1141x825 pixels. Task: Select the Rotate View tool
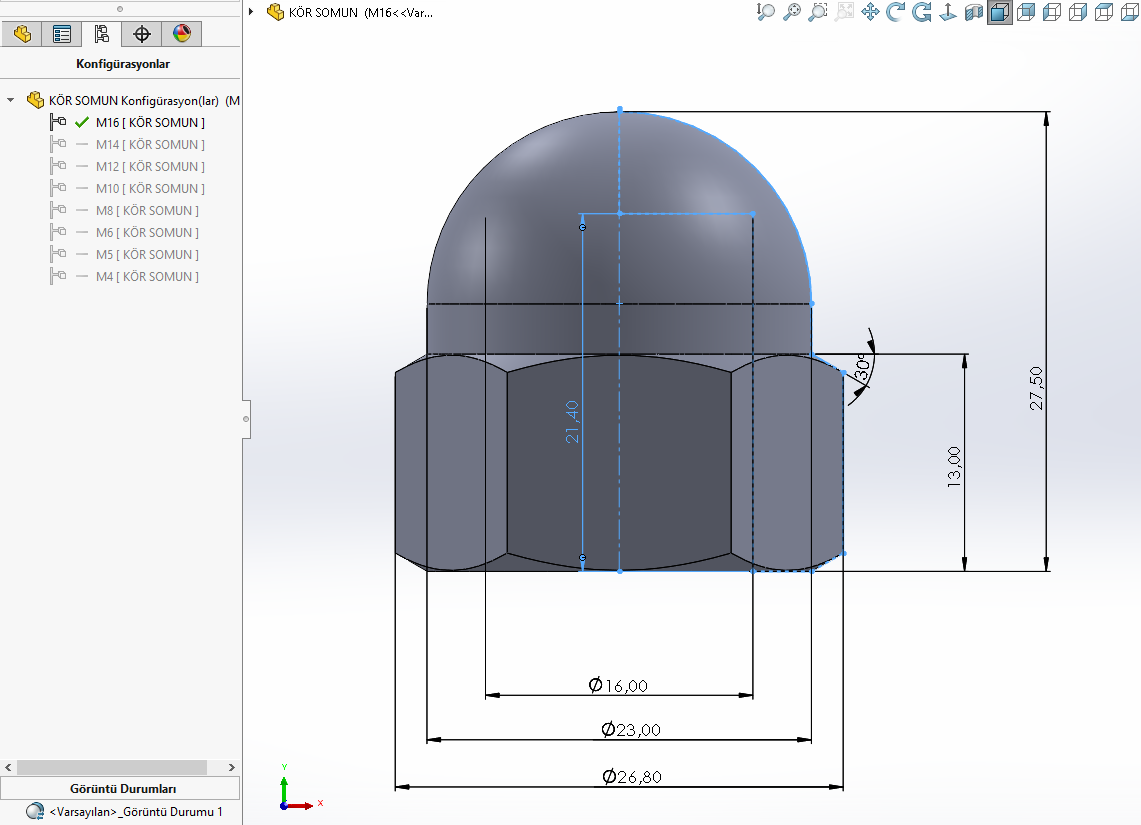tap(896, 12)
